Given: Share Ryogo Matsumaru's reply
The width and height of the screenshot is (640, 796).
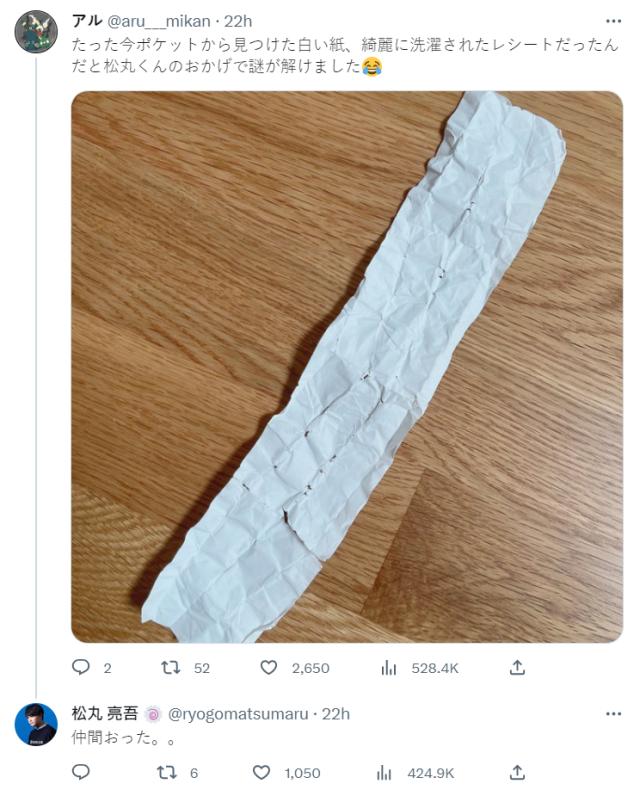Looking at the screenshot, I should tap(517, 772).
